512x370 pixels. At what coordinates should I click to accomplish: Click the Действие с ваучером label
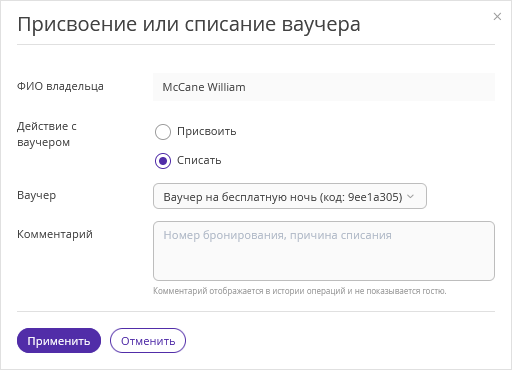[x=47, y=134]
